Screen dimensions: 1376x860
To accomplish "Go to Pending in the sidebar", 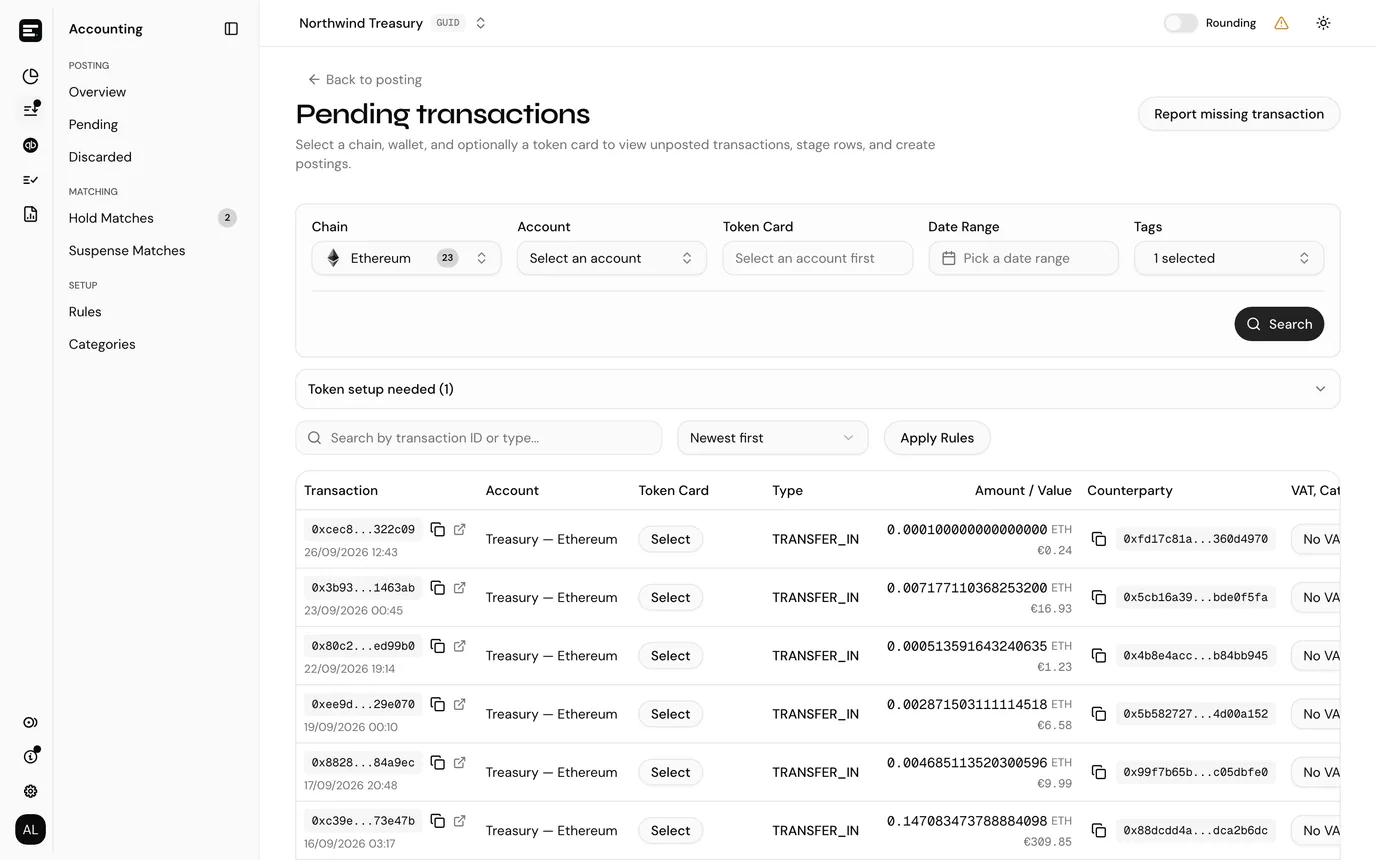I will click(x=93, y=125).
